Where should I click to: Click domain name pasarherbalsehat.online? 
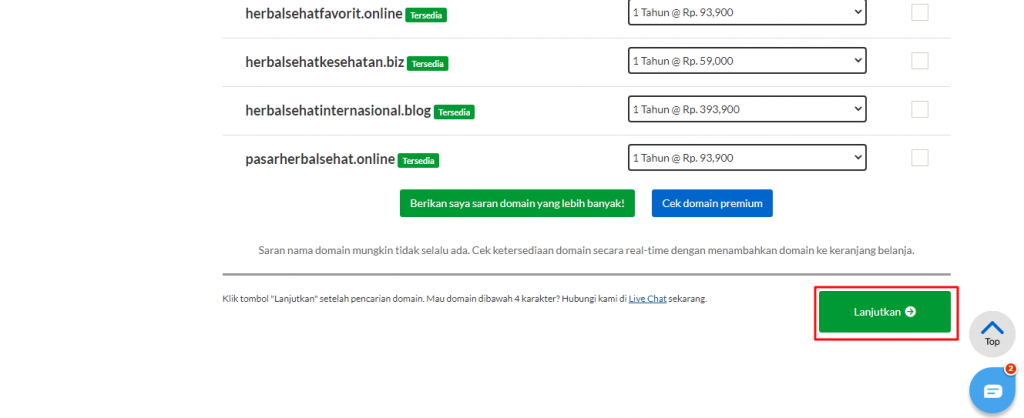tap(320, 159)
